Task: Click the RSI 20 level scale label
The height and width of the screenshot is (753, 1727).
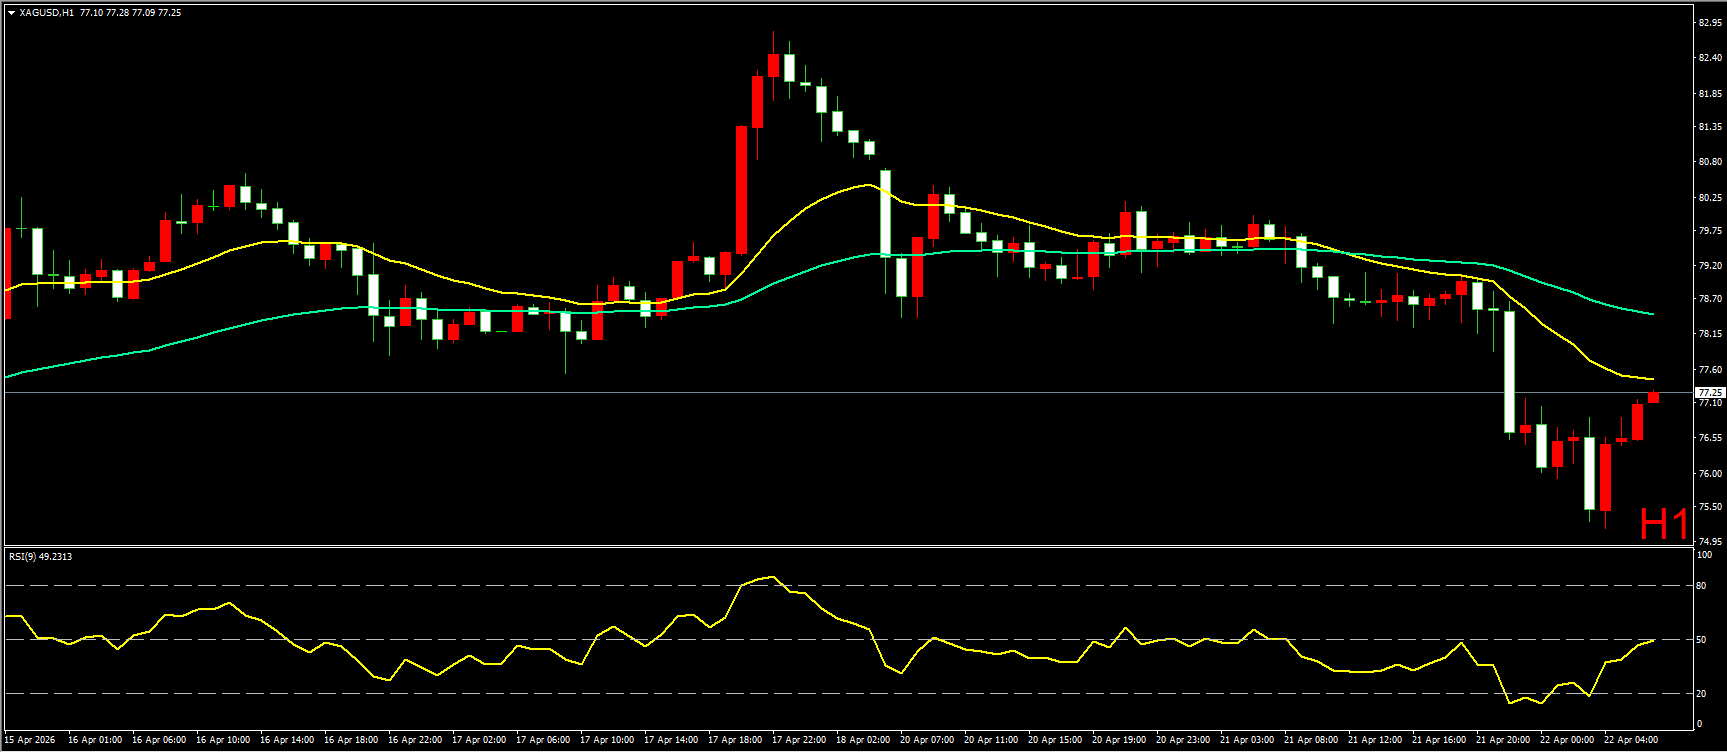Action: coord(1701,693)
